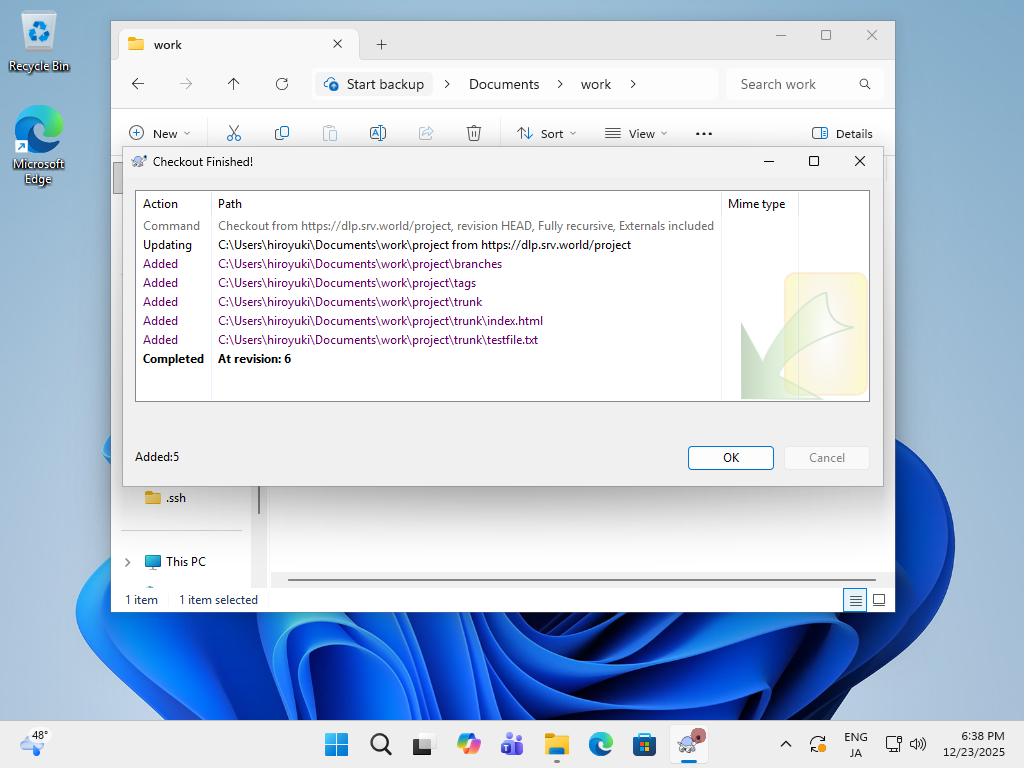Click the Refresh icon in Explorer
This screenshot has height=768, width=1024.
282,84
